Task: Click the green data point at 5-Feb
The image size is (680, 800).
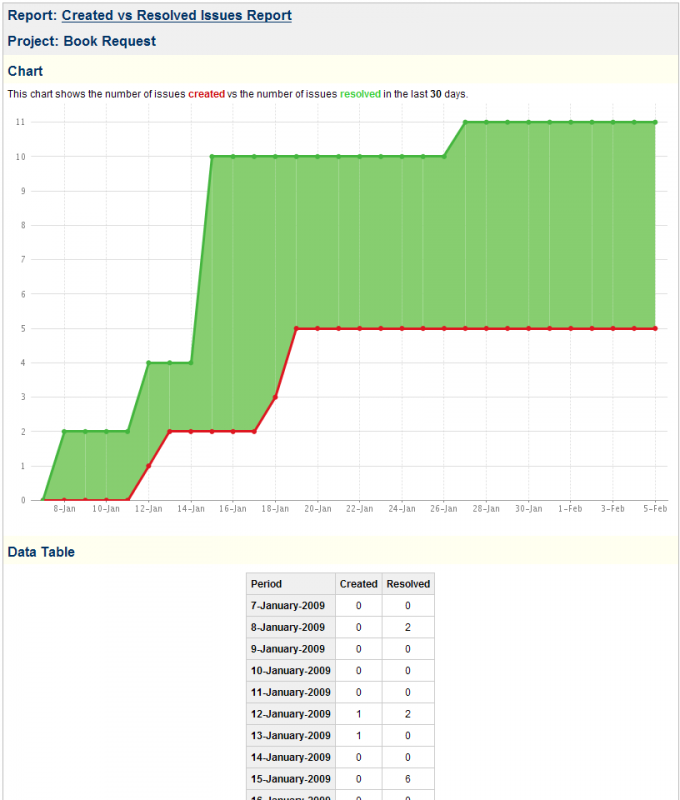Action: click(655, 122)
